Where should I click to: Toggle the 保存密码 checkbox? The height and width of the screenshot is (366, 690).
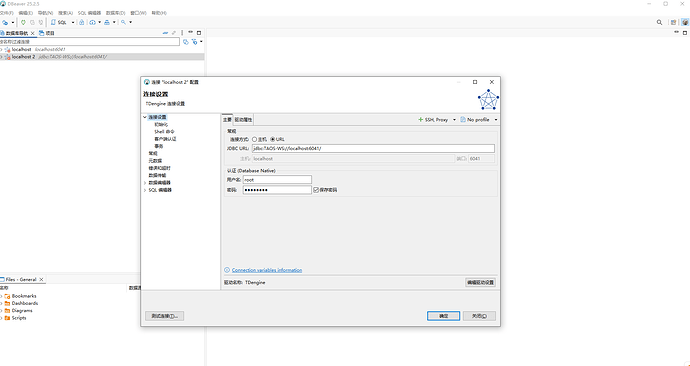click(316, 190)
